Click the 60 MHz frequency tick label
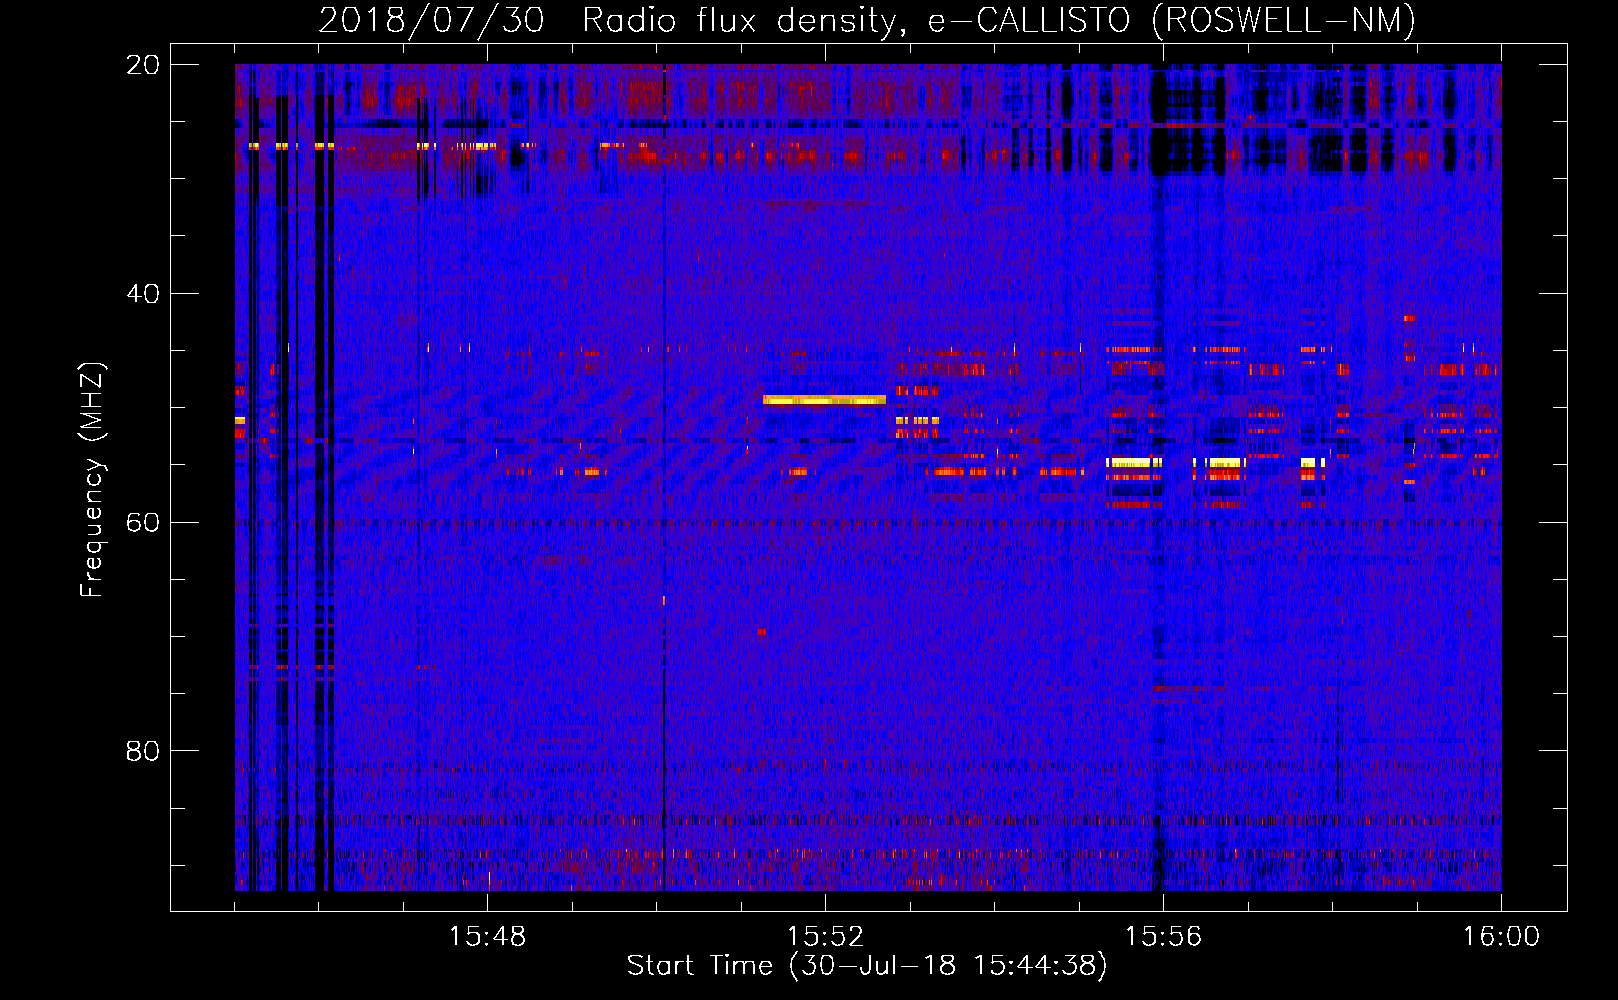 click(143, 523)
